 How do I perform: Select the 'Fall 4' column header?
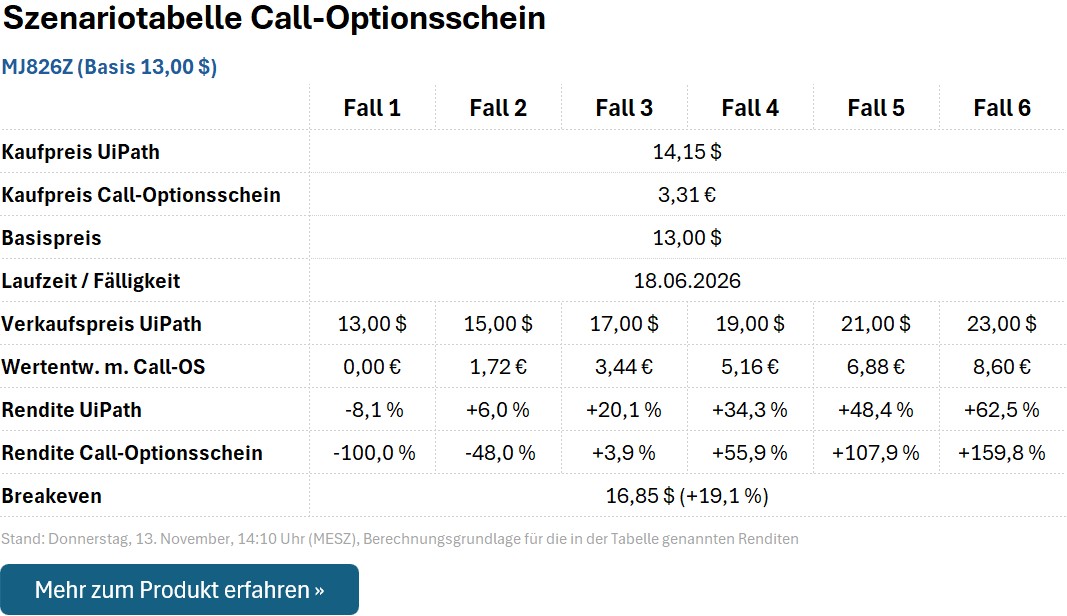pyautogui.click(x=750, y=107)
